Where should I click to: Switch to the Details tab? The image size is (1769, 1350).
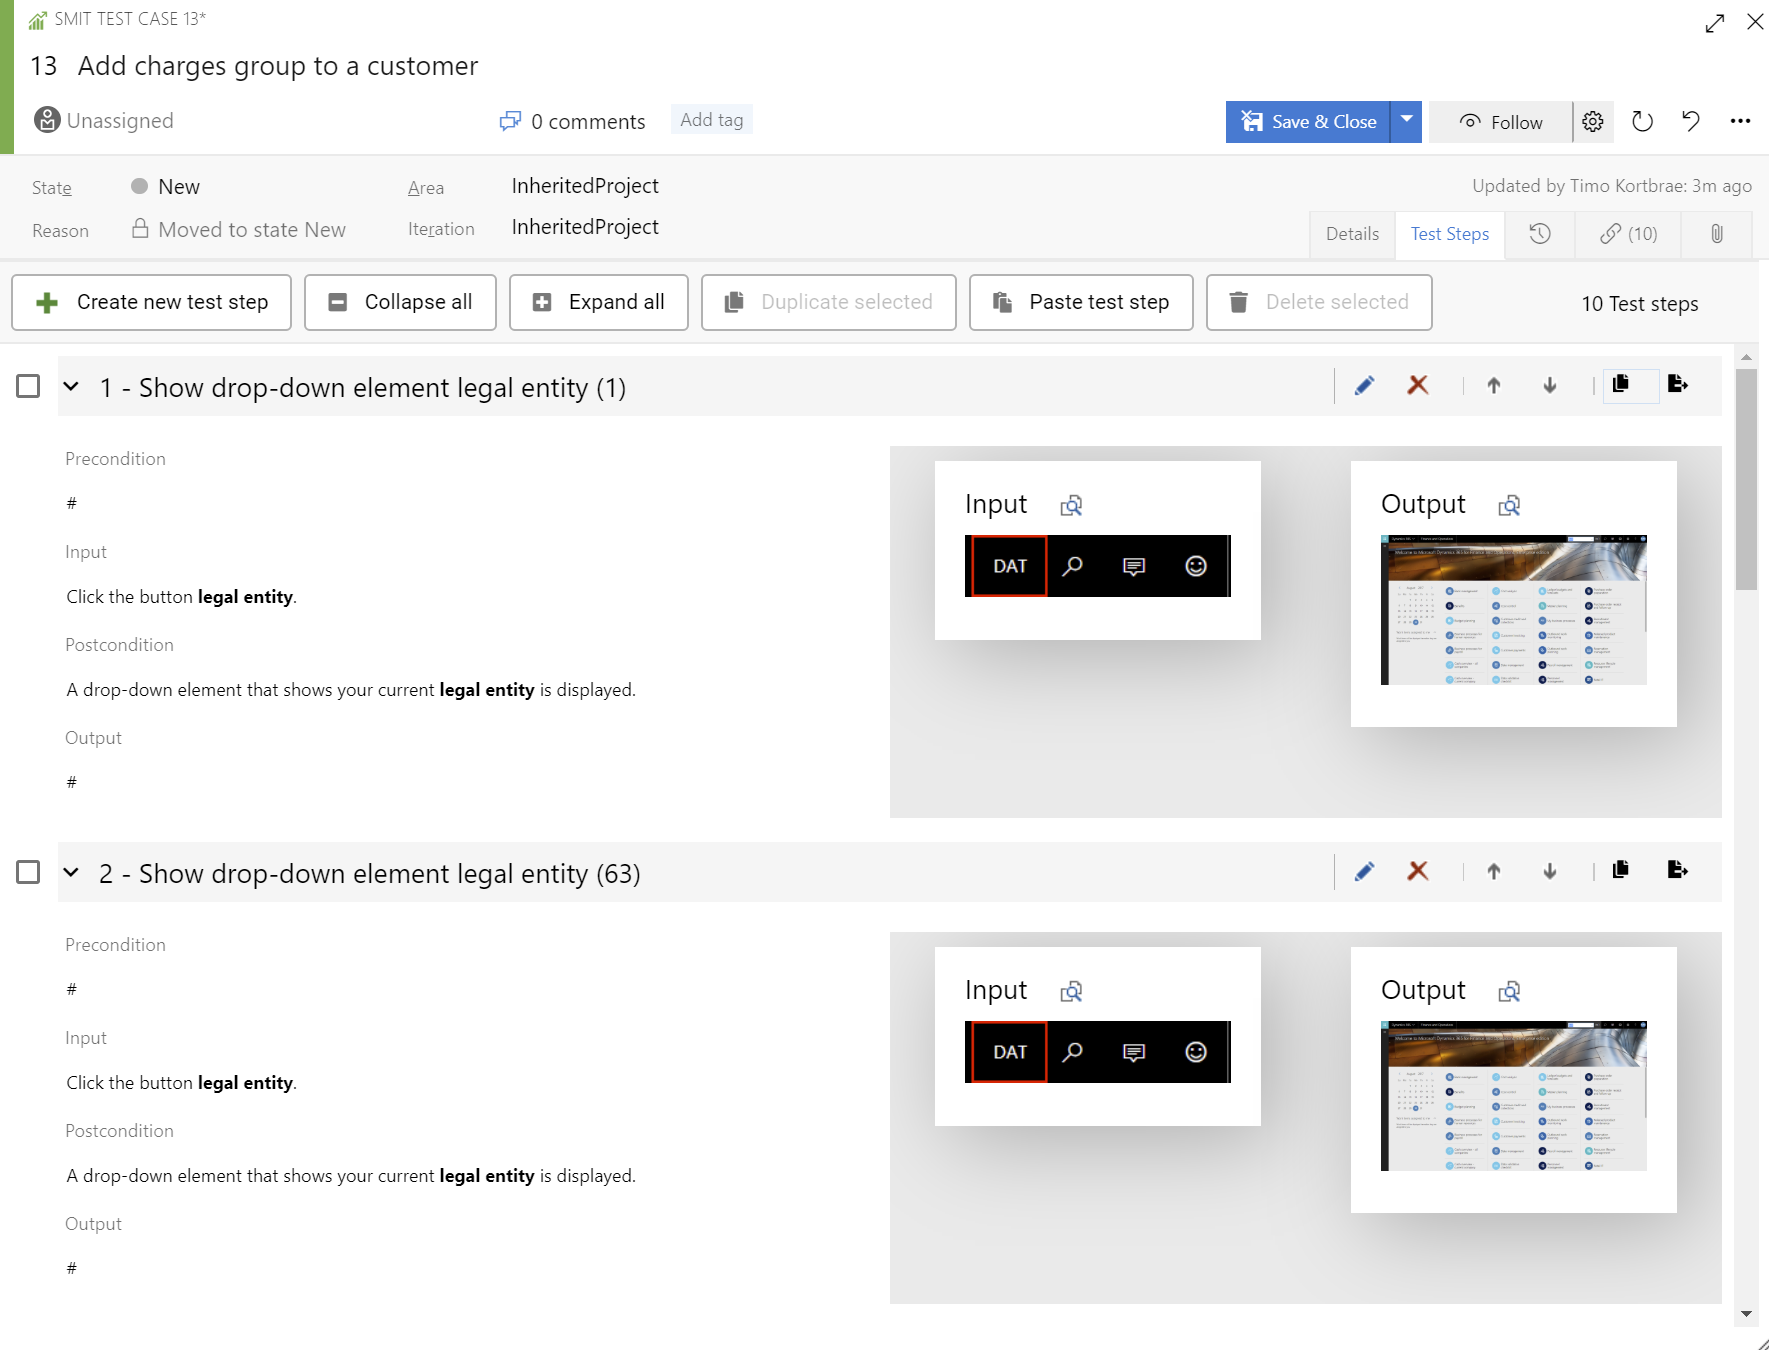tap(1352, 234)
